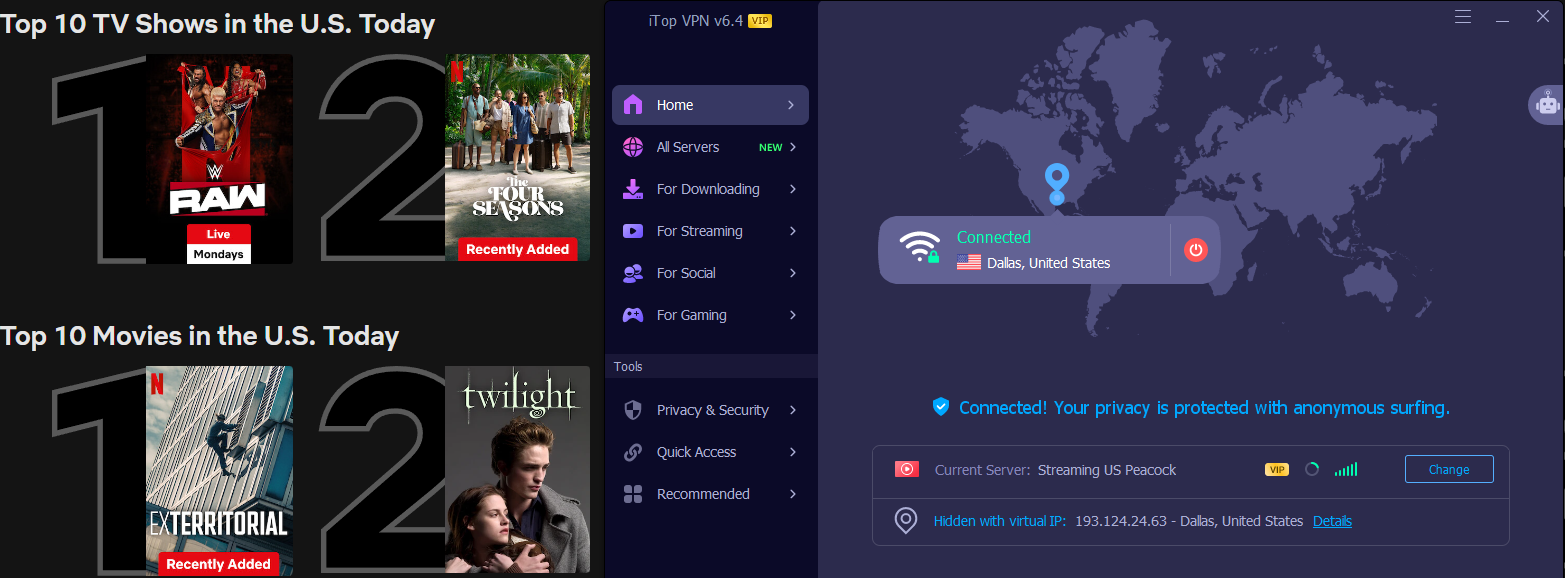This screenshot has height=578, width=1565.
Task: Click Top 10 Movies heading
Action: point(199,336)
